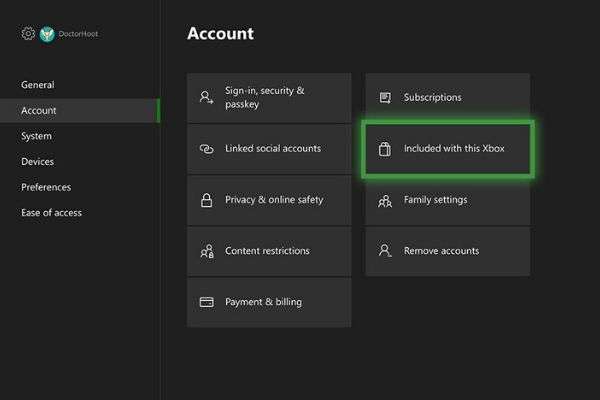This screenshot has width=600, height=400.
Task: Select Included with this Xbox
Action: 448,149
